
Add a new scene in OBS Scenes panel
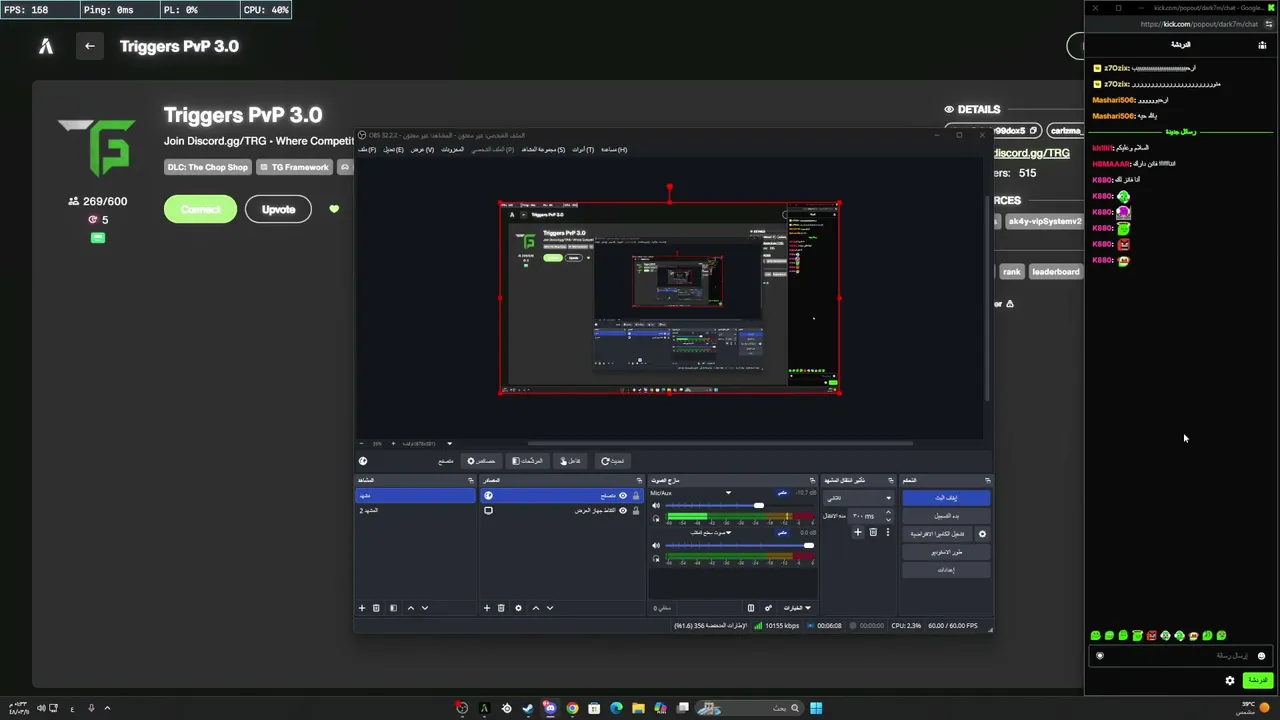[362, 608]
